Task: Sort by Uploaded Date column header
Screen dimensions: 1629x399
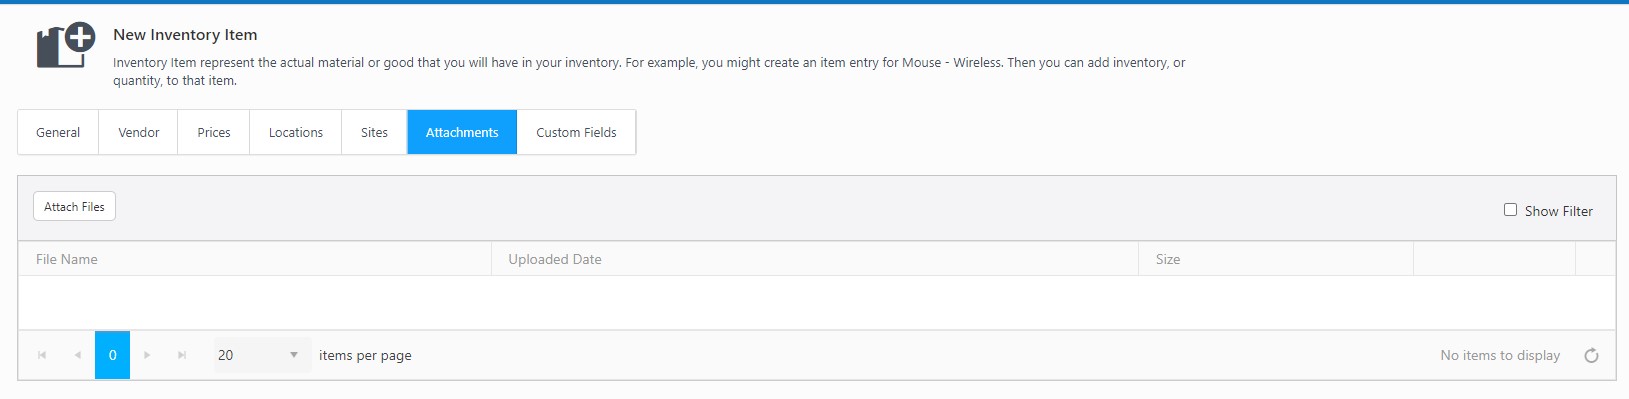Action: click(555, 259)
